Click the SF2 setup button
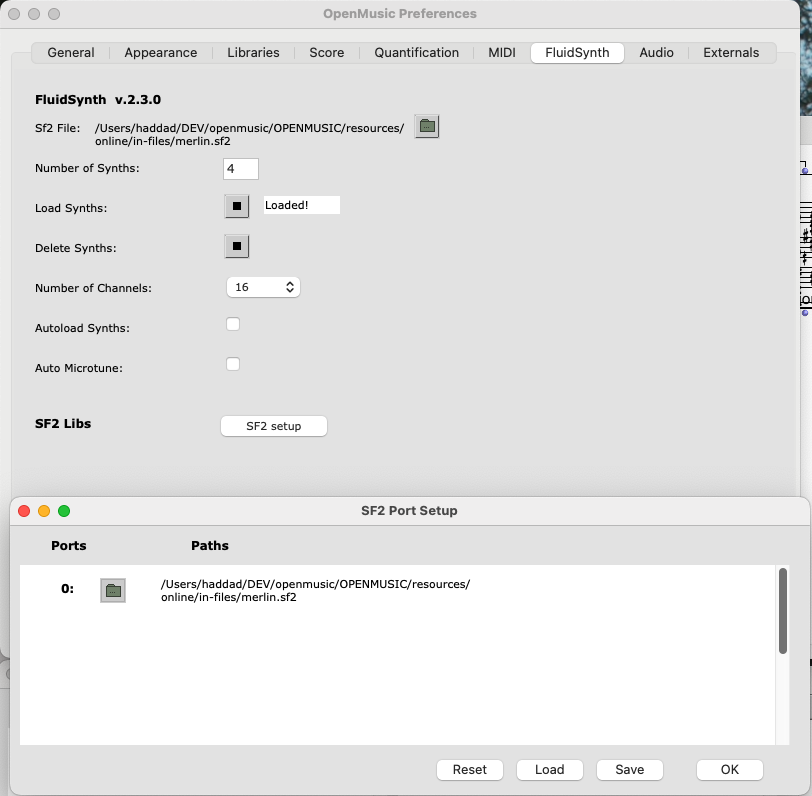The height and width of the screenshot is (796, 812). [273, 426]
